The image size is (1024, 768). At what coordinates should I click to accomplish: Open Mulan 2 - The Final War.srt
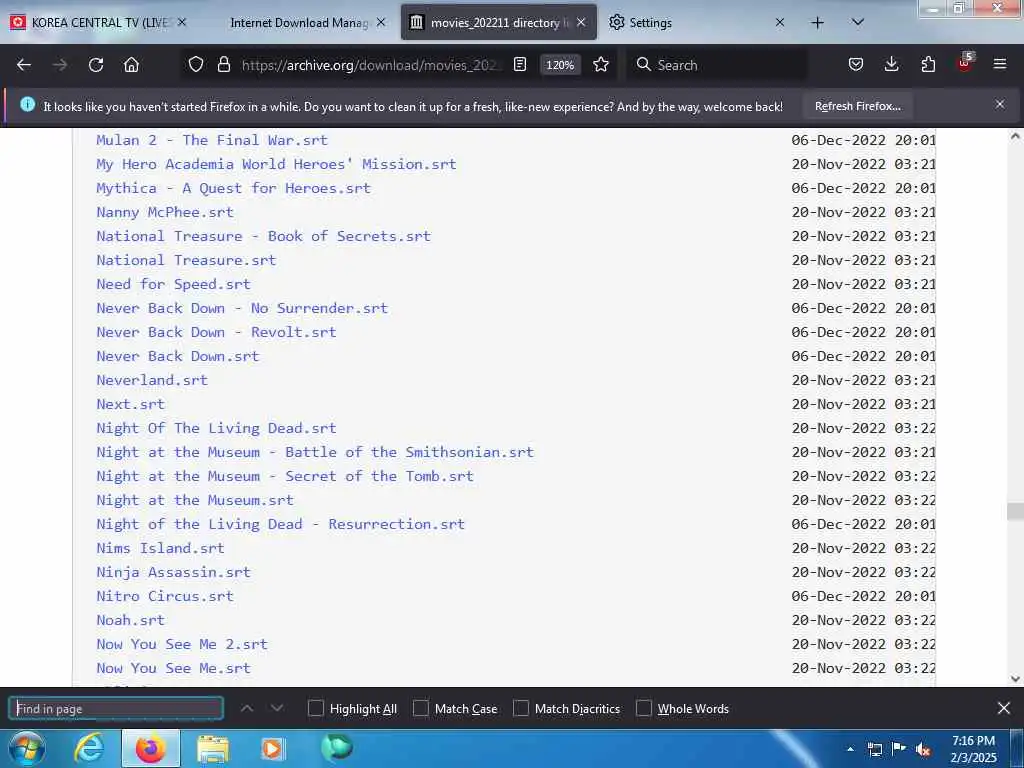pos(212,140)
